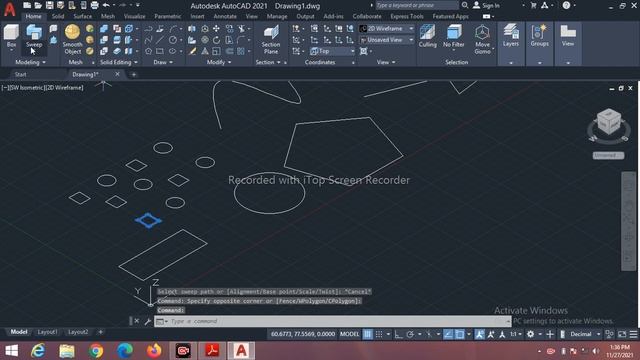Toggle object snap tracking in status bar
Viewport: 640px width, 360px height.
pyautogui.click(x=448, y=334)
